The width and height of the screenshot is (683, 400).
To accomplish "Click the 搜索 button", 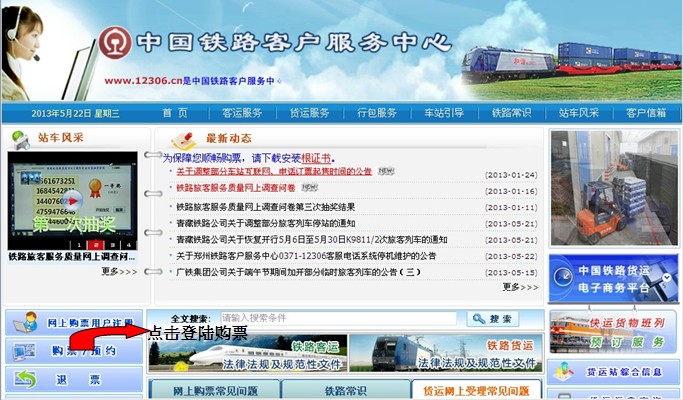I will click(x=493, y=319).
